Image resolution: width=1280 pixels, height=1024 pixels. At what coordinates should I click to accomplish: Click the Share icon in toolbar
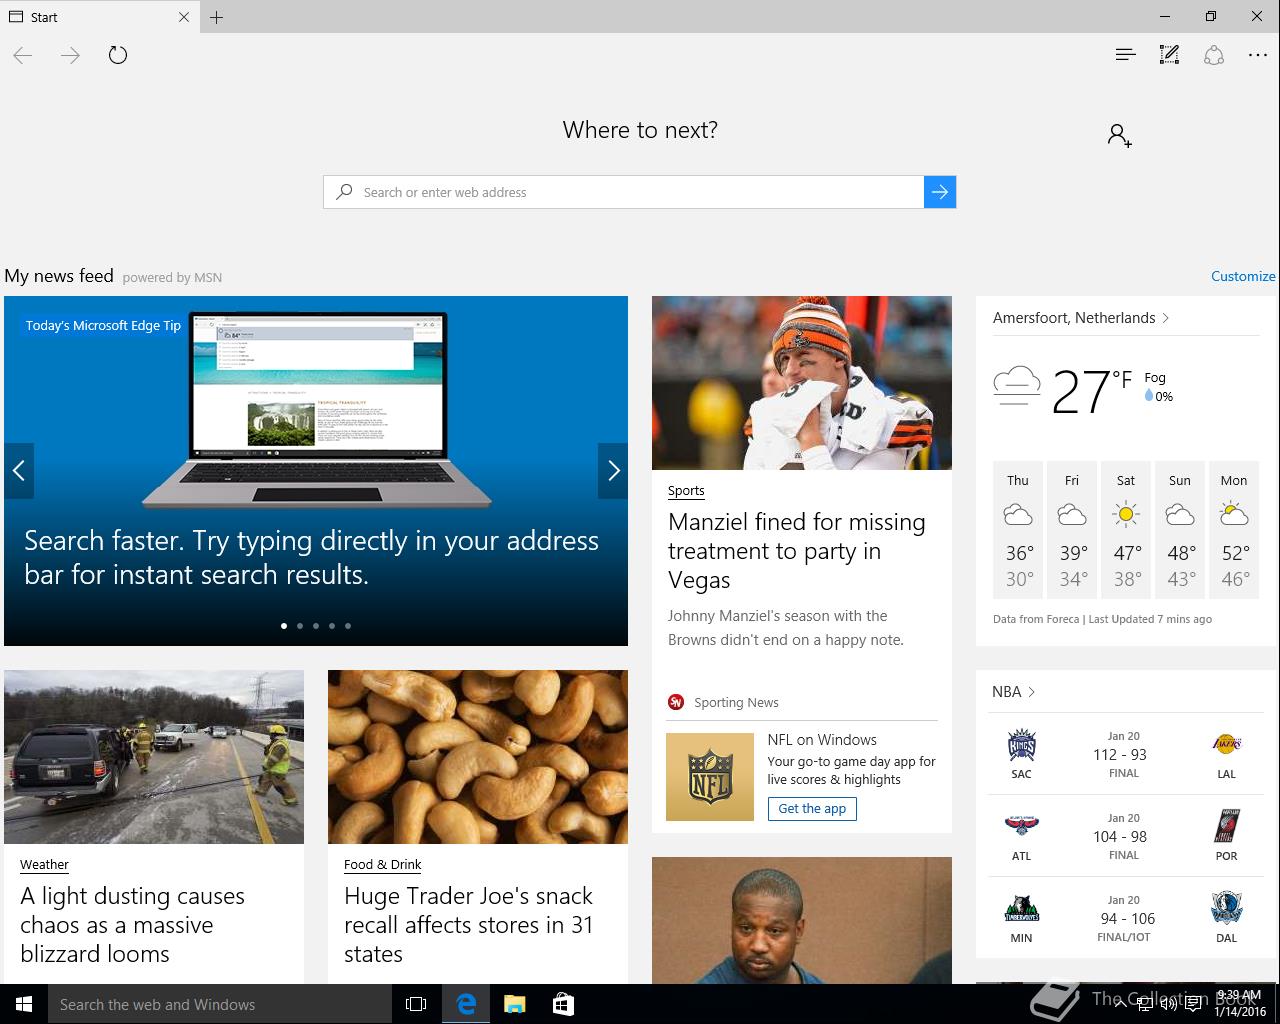[x=1214, y=55]
